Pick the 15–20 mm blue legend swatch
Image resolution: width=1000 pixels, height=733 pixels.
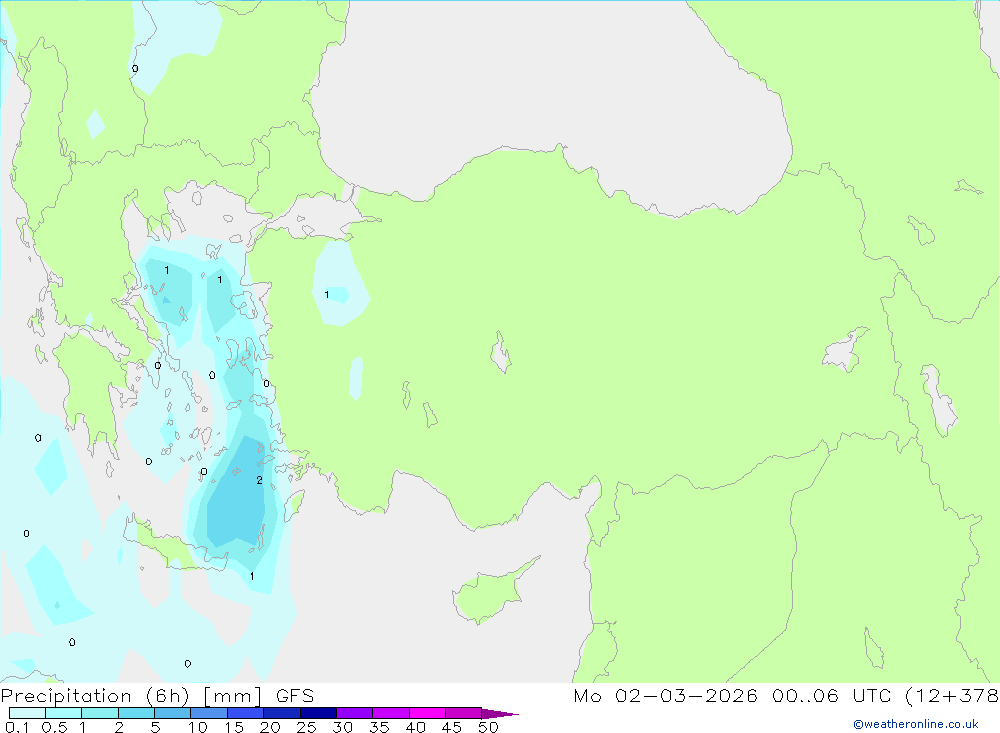pos(245,713)
